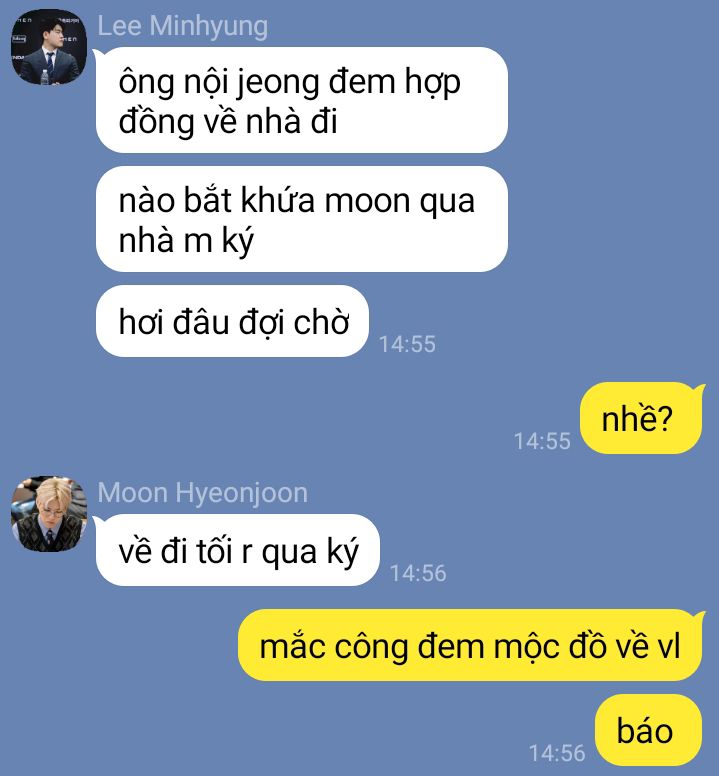Open Moon Hyeonjoon's profile avatar

tap(49, 514)
